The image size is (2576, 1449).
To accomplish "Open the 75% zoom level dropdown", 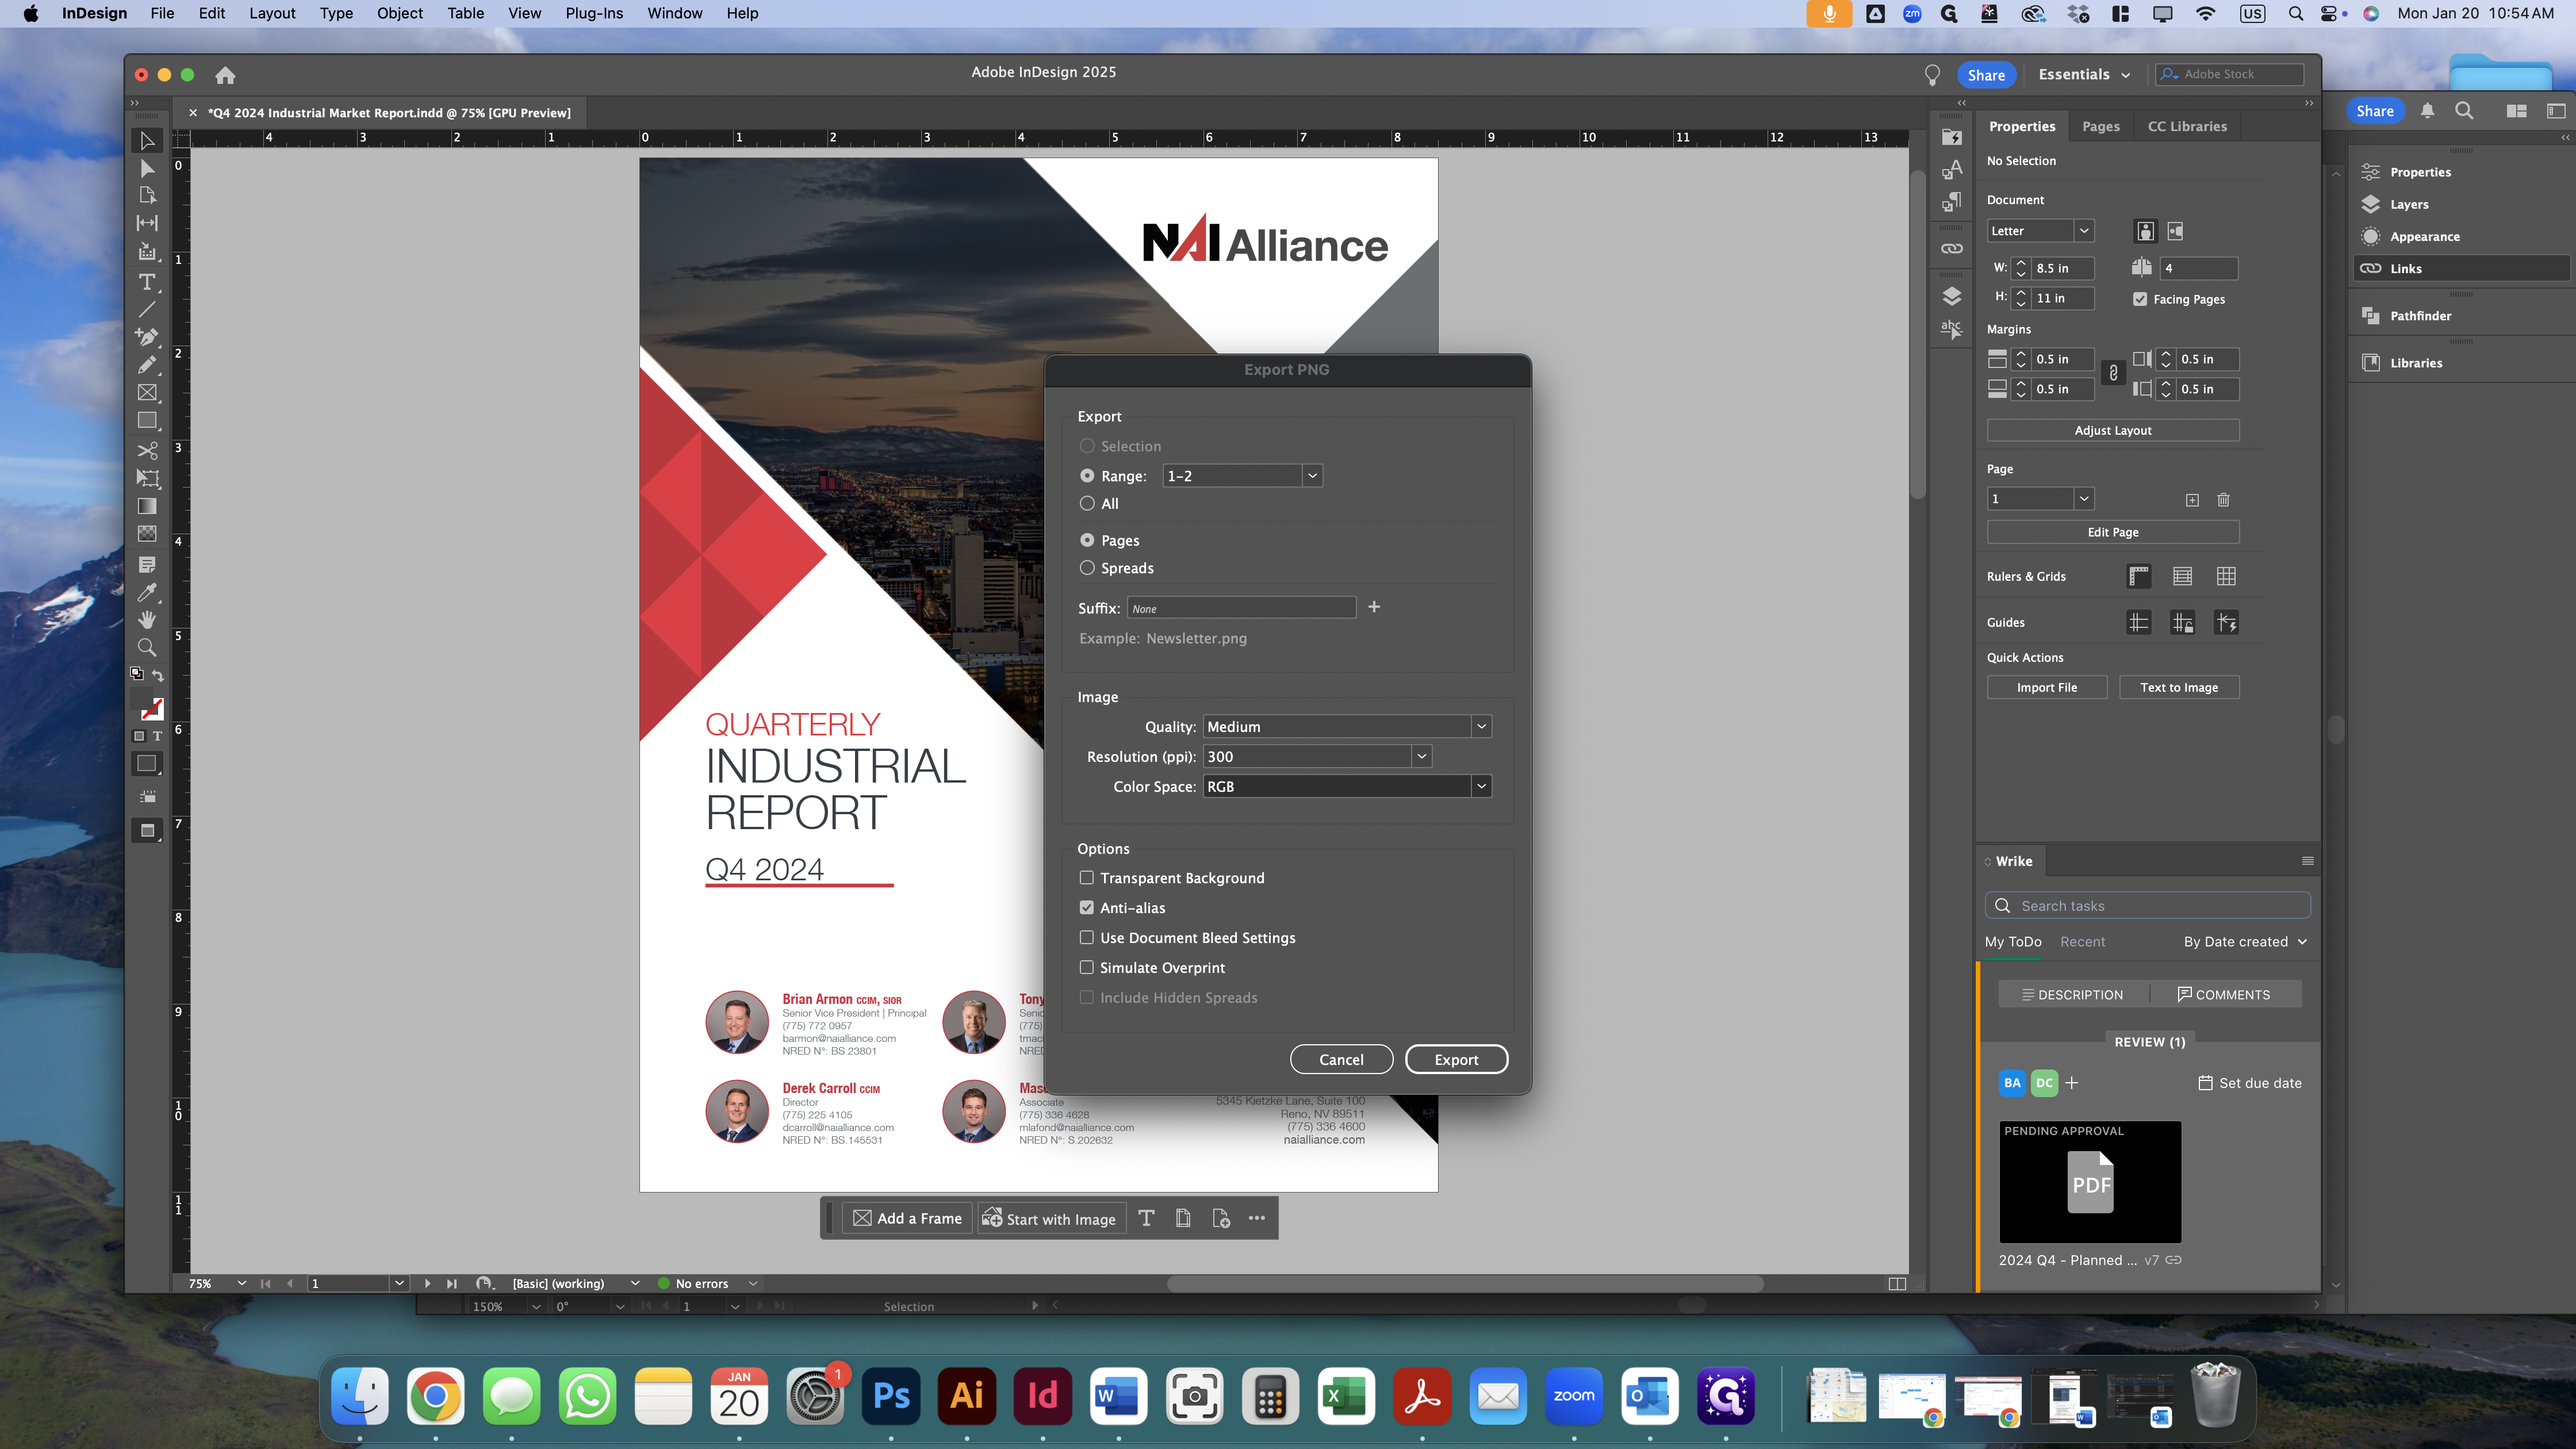I will point(241,1283).
